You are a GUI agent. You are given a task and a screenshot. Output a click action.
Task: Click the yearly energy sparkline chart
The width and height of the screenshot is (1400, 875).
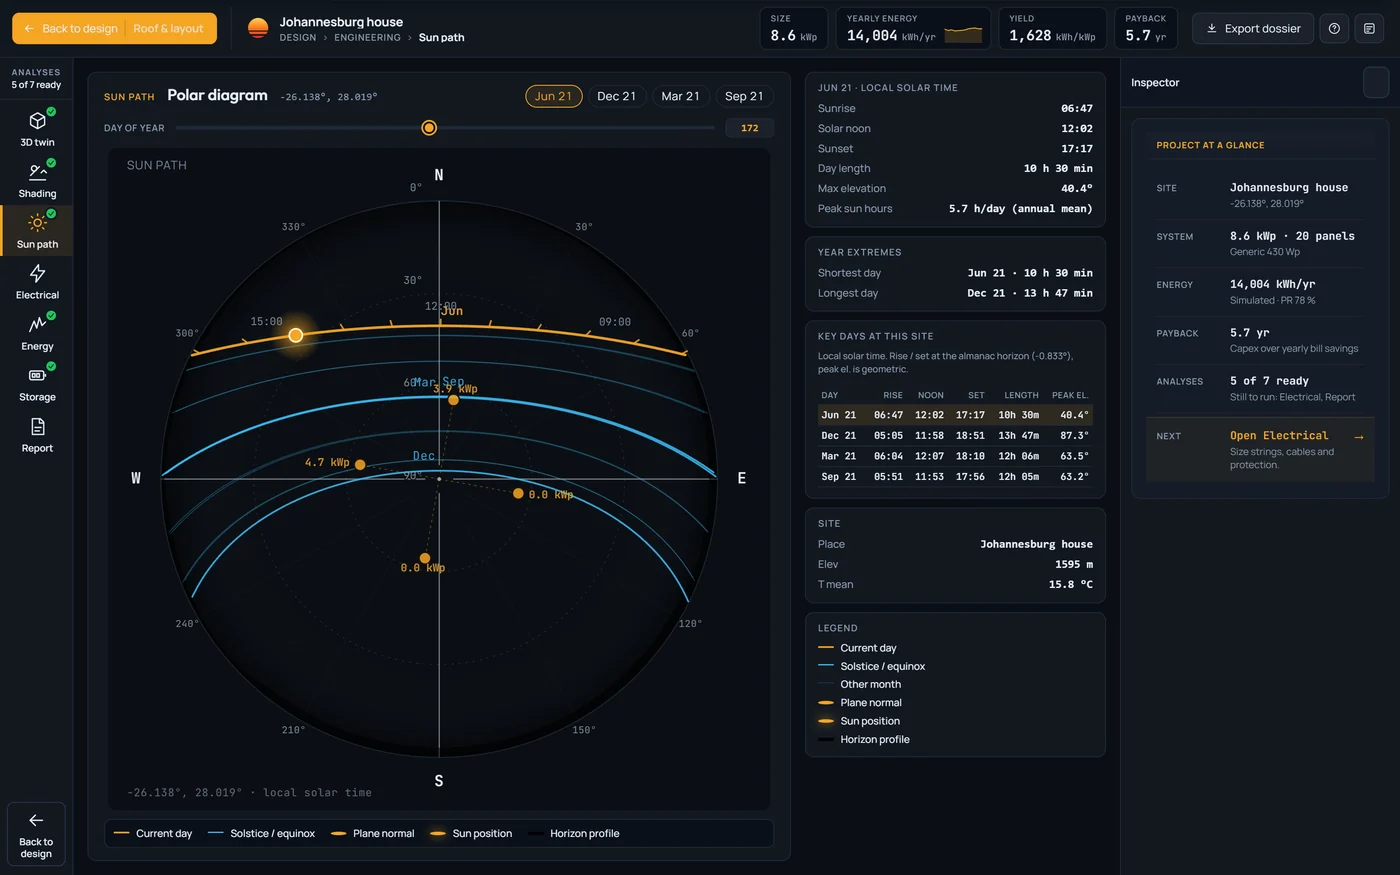(963, 34)
